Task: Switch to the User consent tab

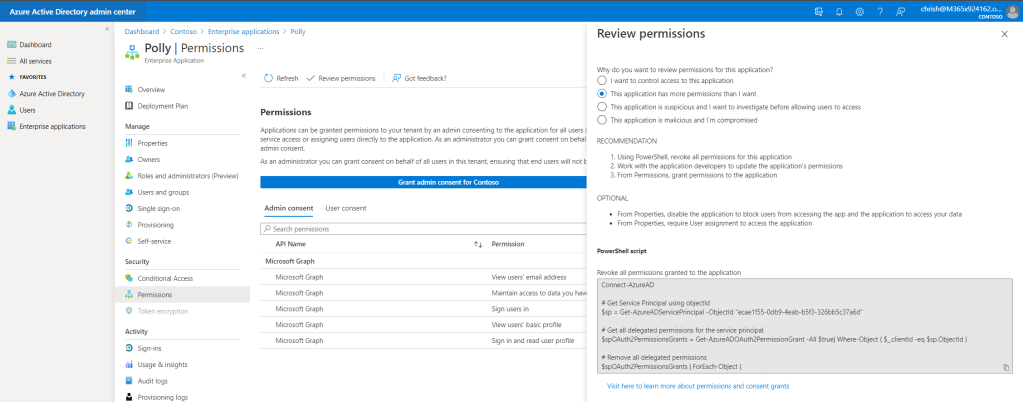Action: 345,208
